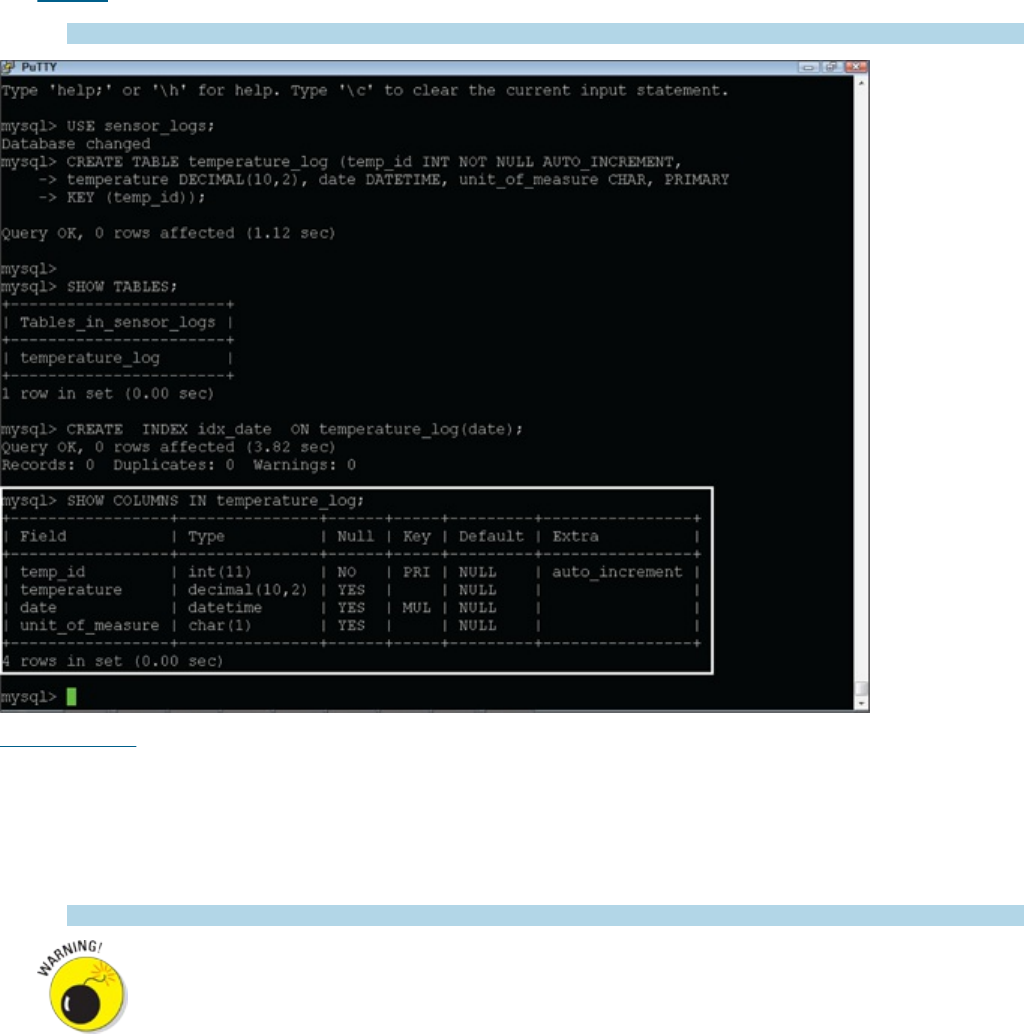Click the CREATE INDEX idx_date command

pyautogui.click(x=295, y=429)
